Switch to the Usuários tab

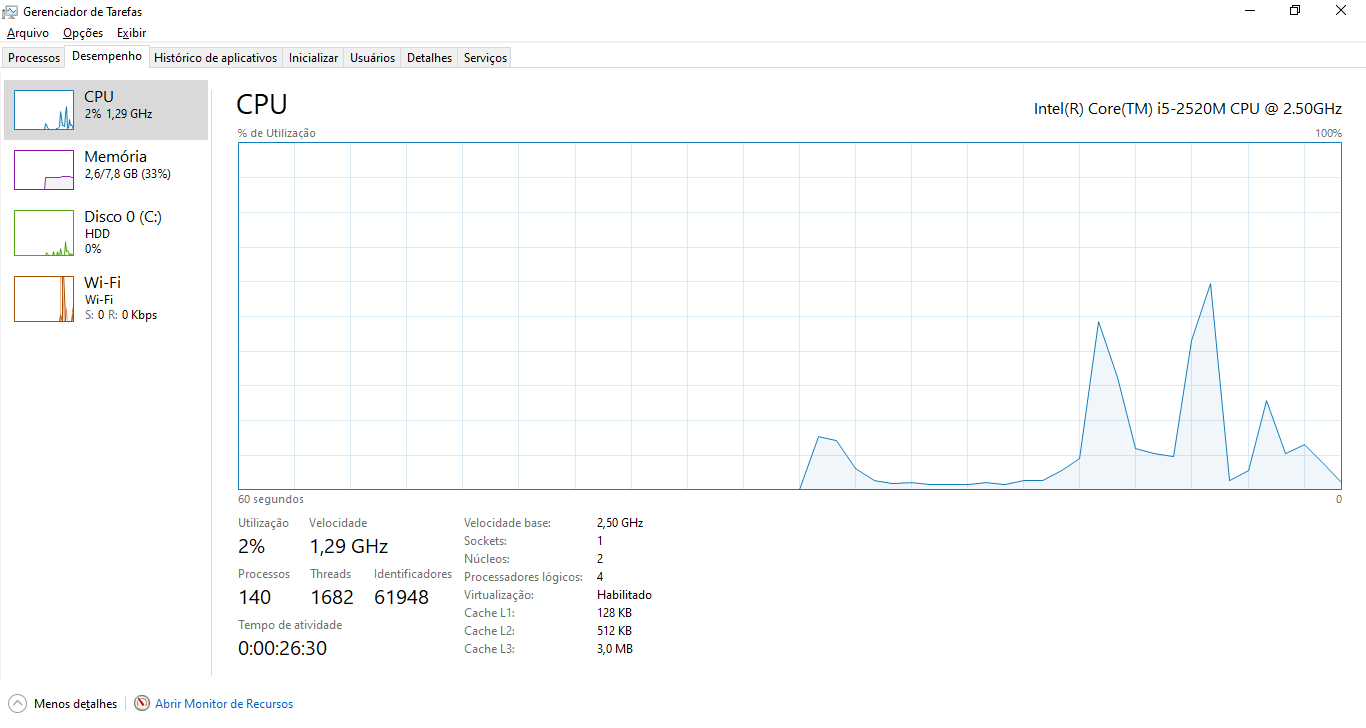(x=372, y=58)
